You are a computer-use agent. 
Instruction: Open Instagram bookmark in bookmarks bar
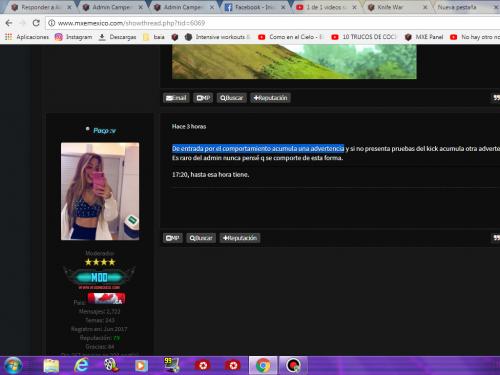73,37
